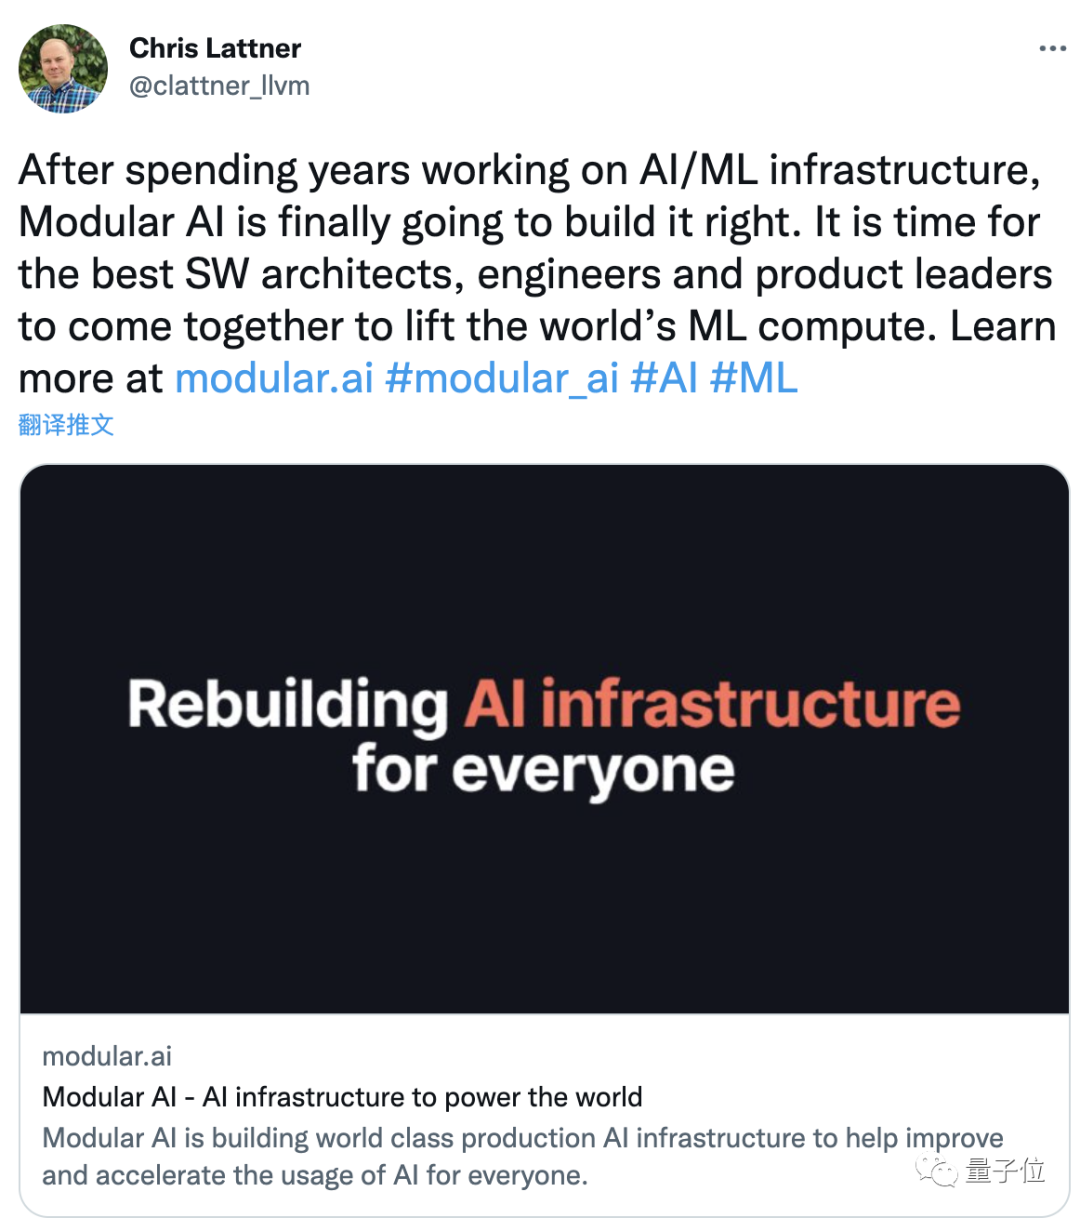Follow the modular.ai link in tweet text
The height and width of the screenshot is (1218, 1080).
(x=274, y=378)
